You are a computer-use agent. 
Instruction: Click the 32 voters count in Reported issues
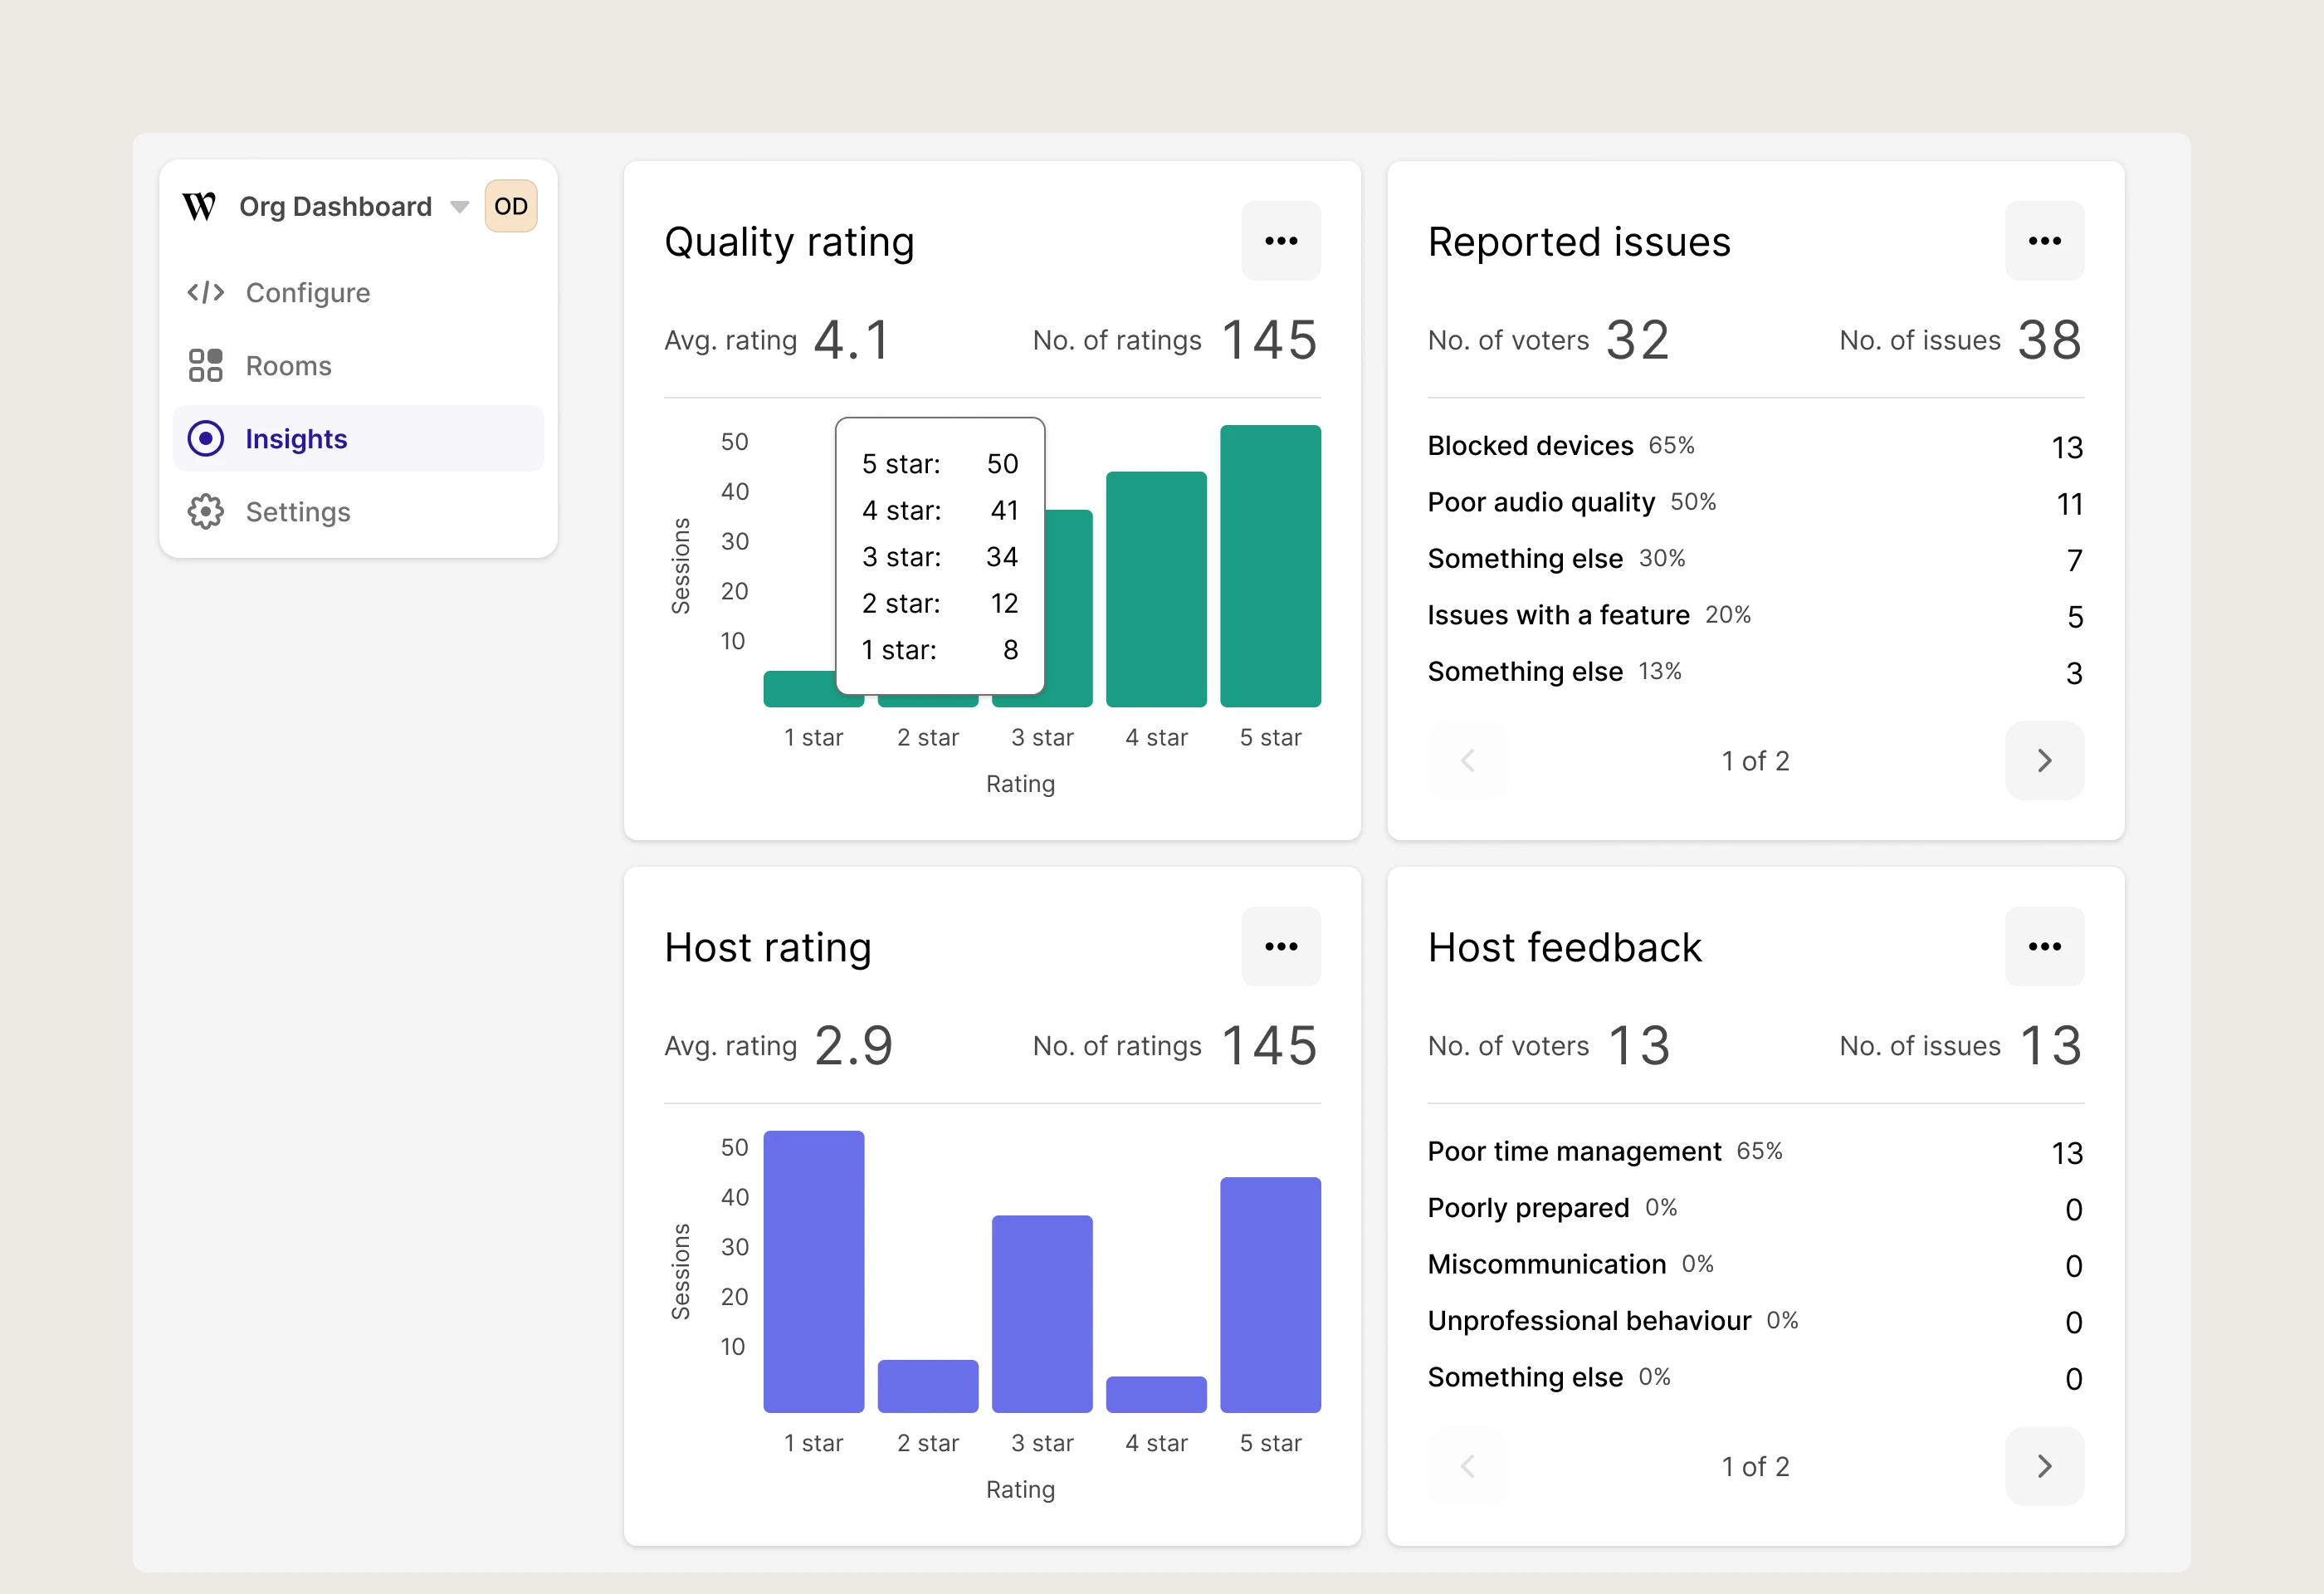coord(1638,340)
